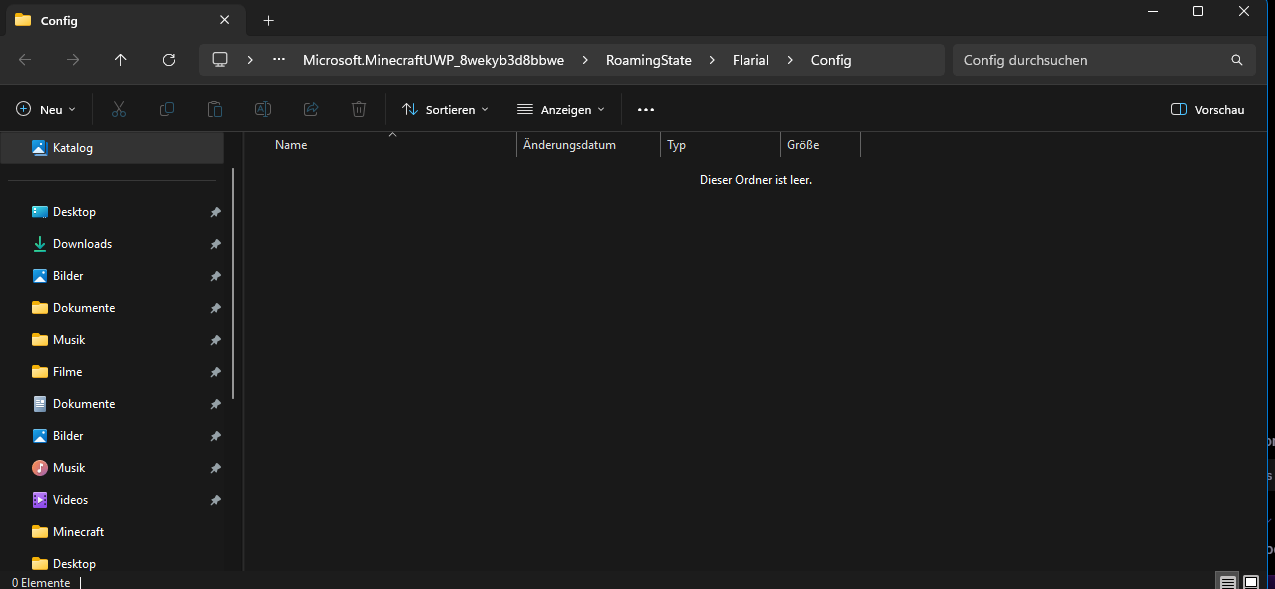Screen dimensions: 1275x589
Task: Click the Cut scissors icon
Action: (119, 109)
